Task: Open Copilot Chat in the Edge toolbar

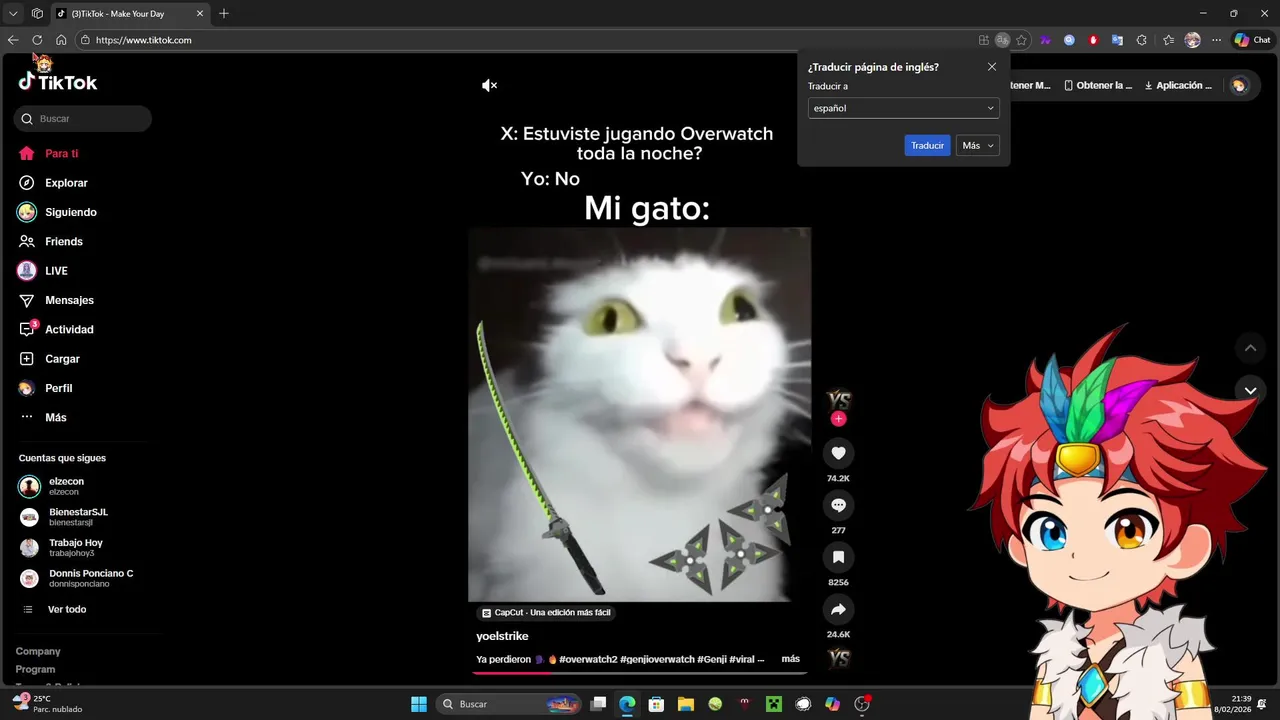Action: [x=1252, y=40]
